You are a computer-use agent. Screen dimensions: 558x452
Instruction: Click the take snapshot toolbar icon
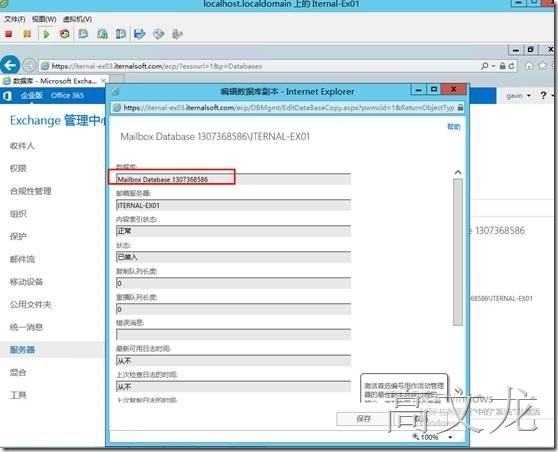pyautogui.click(x=83, y=34)
